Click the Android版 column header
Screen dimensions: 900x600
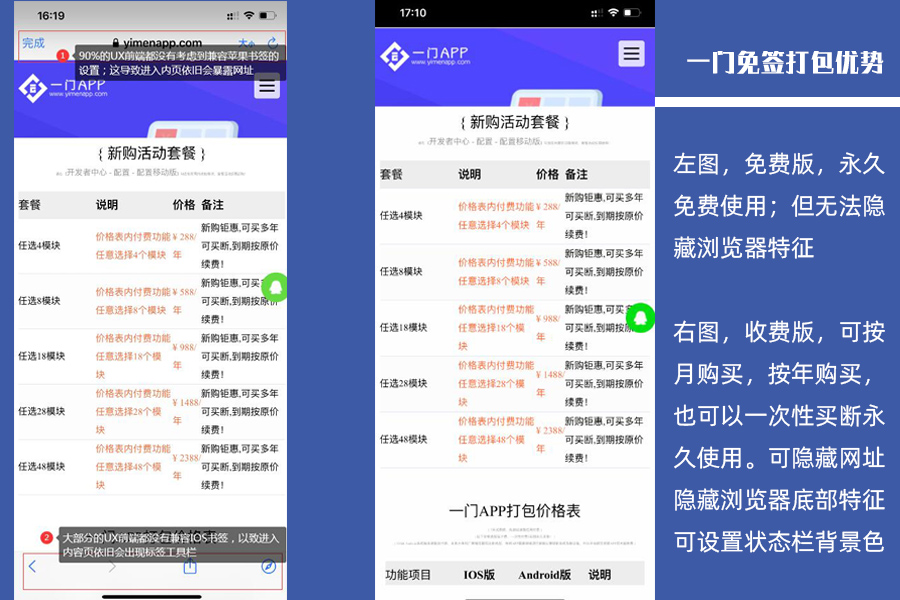point(545,575)
